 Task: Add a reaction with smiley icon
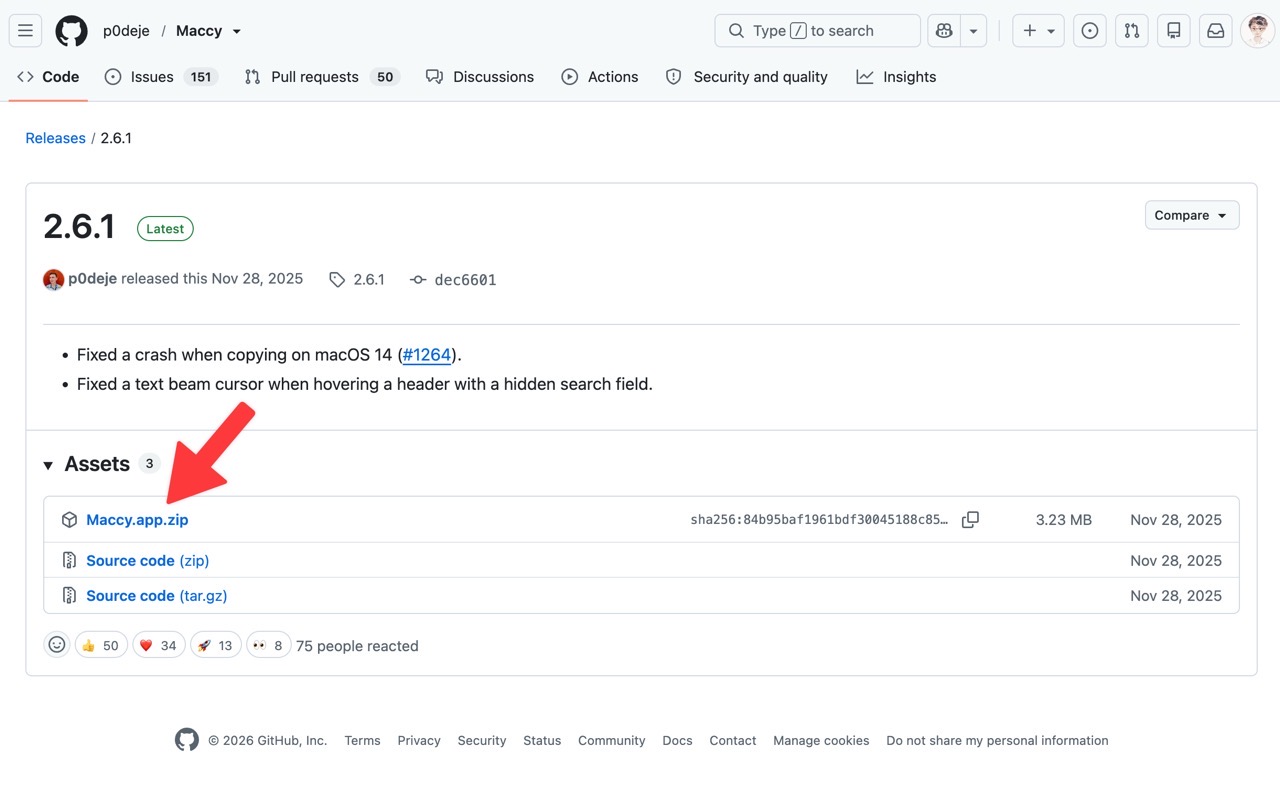(57, 645)
